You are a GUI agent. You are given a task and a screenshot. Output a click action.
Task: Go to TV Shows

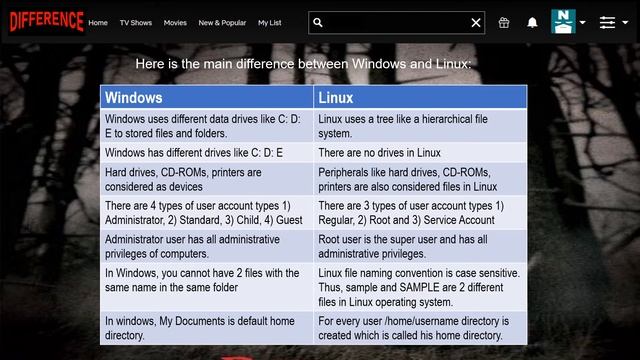pyautogui.click(x=136, y=23)
